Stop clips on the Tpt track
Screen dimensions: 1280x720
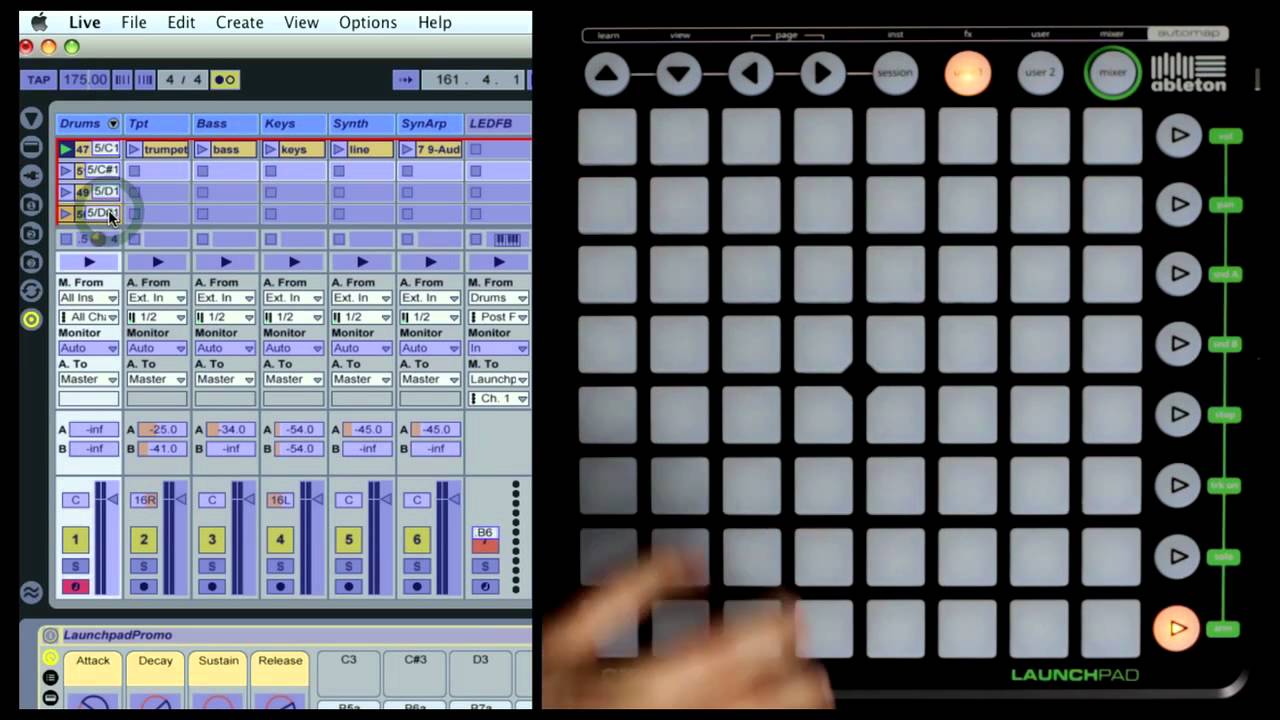click(134, 239)
